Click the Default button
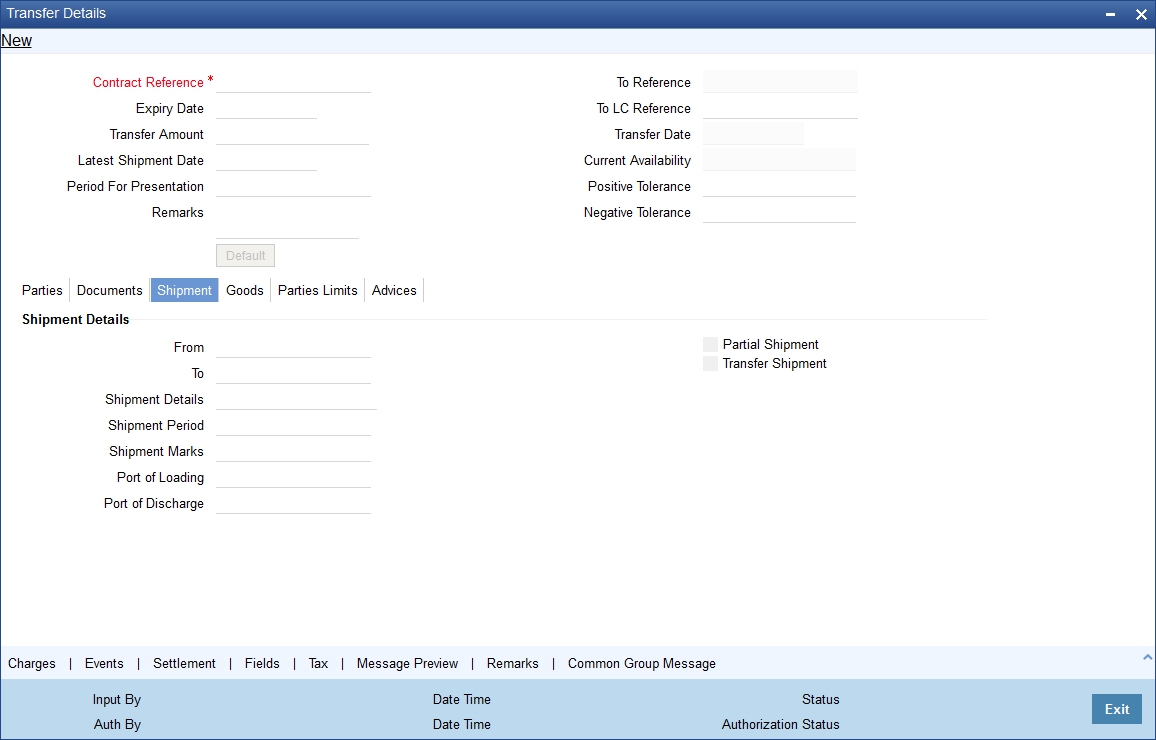1156x740 pixels. (x=246, y=256)
